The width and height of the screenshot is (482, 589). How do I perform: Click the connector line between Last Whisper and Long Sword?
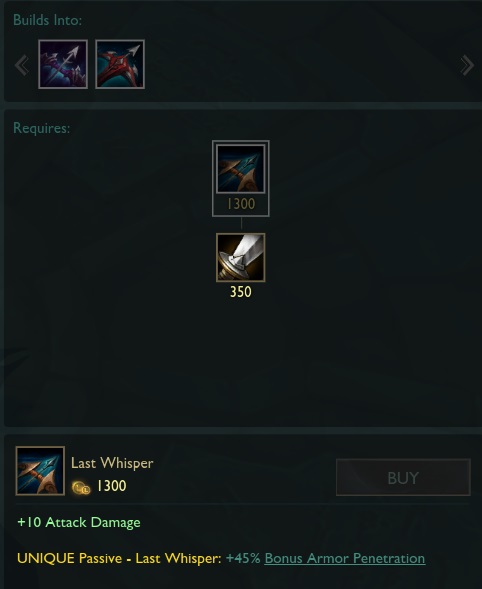point(241,224)
